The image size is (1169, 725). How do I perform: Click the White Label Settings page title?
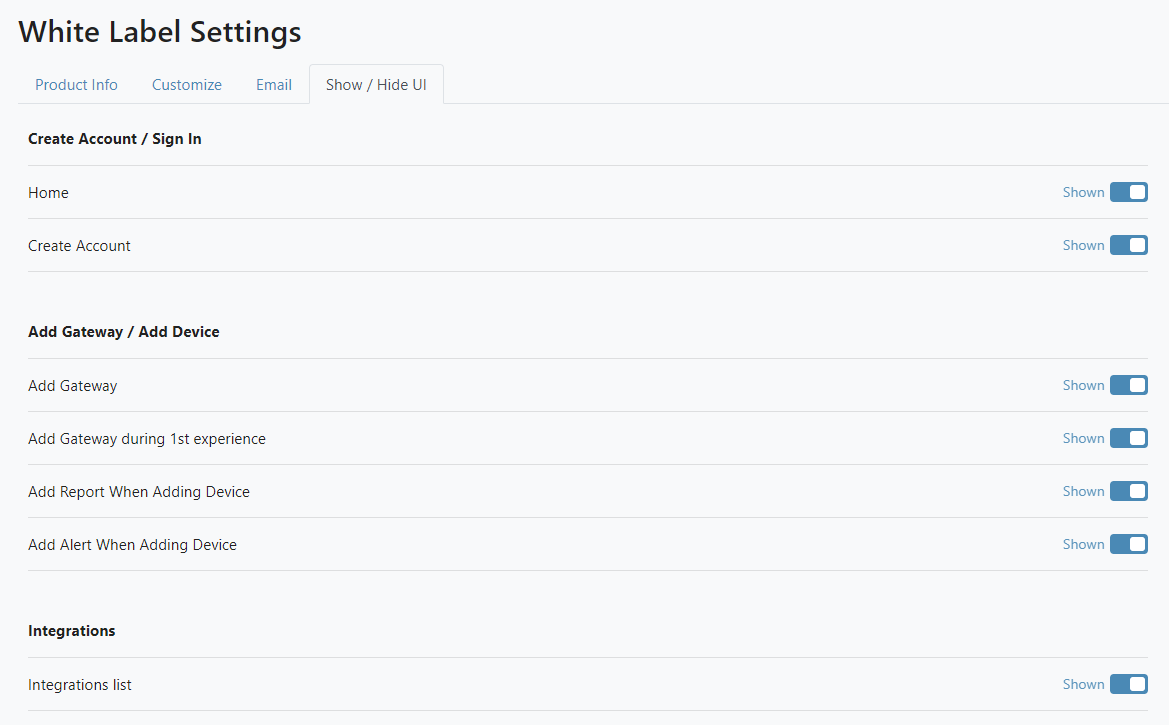coord(159,32)
